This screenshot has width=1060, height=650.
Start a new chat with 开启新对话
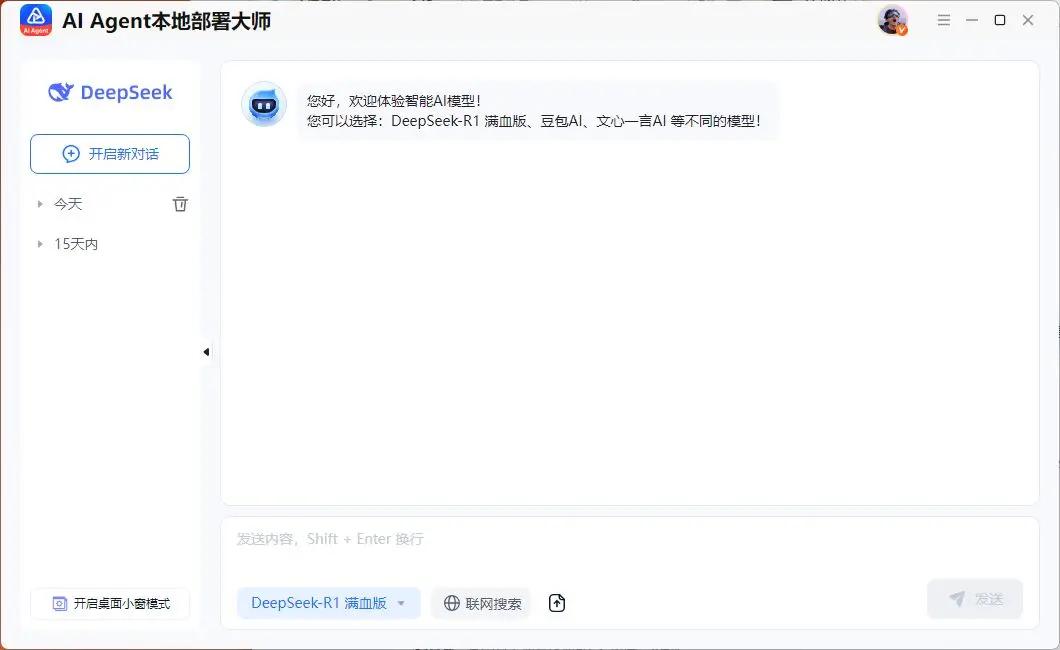(x=110, y=154)
